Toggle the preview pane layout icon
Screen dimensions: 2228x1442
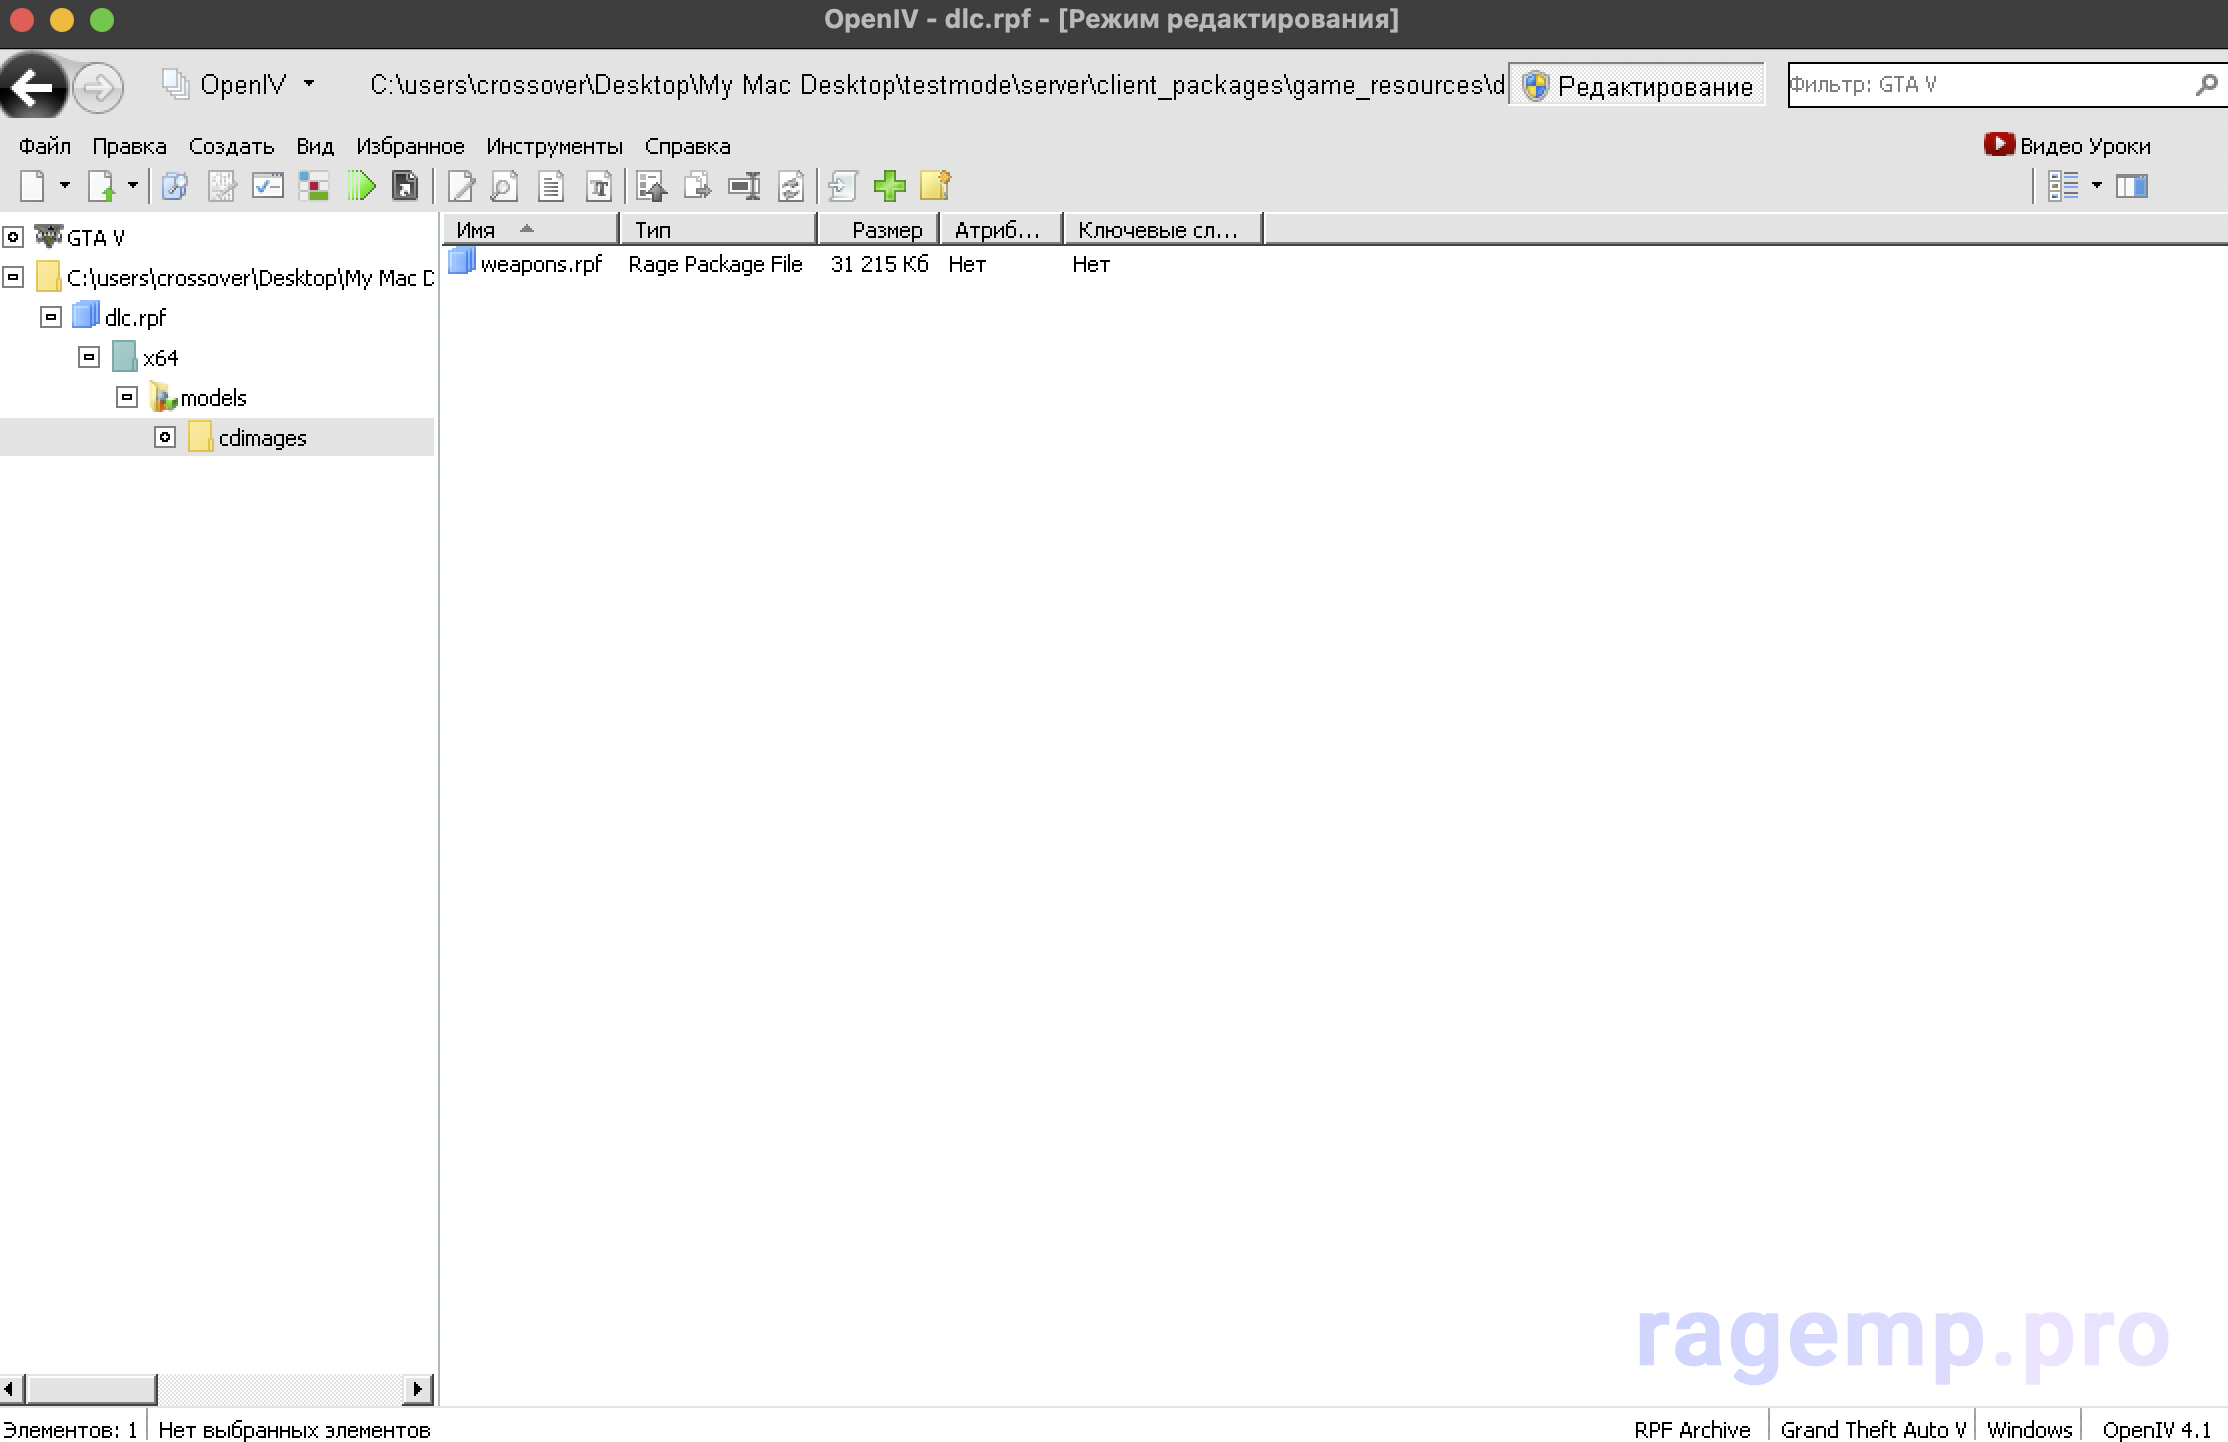(2131, 186)
